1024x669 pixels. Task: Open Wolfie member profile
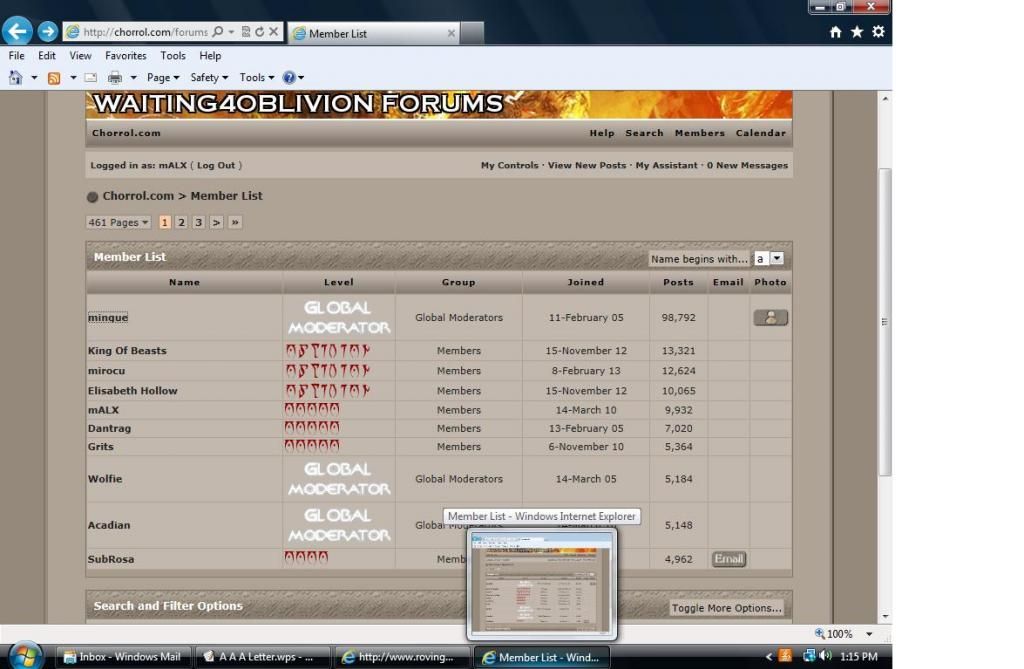point(105,479)
